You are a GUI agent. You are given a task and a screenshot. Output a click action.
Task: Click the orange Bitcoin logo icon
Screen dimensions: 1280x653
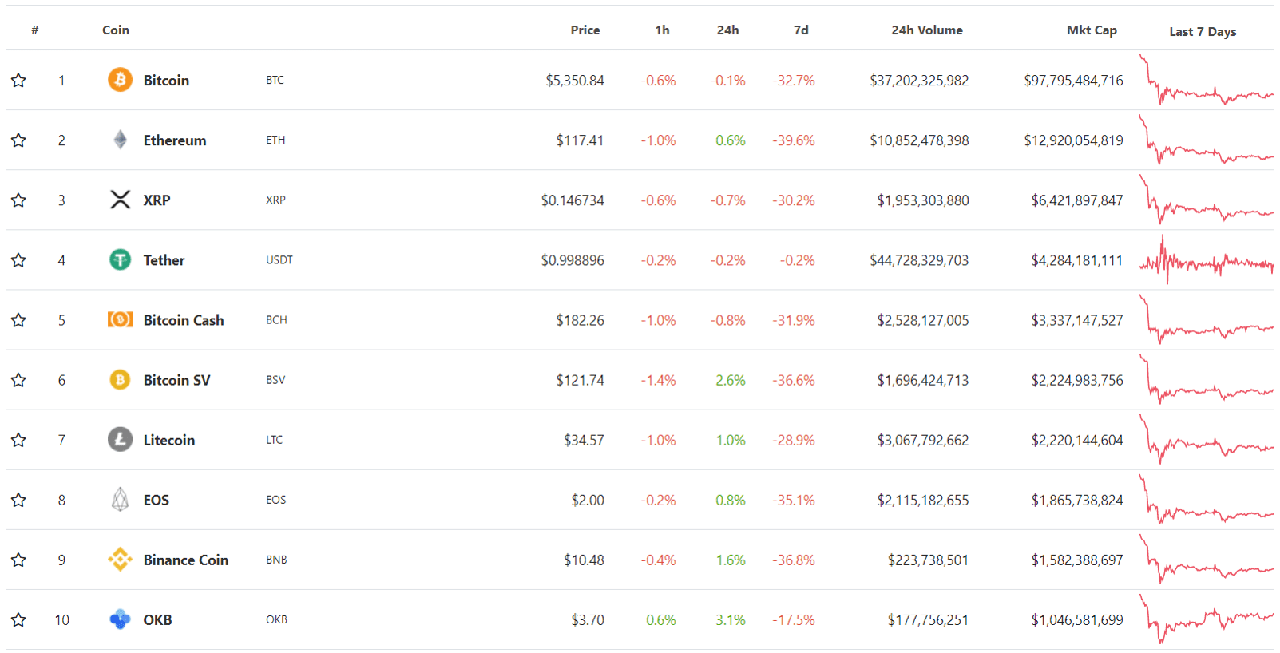tap(120, 80)
